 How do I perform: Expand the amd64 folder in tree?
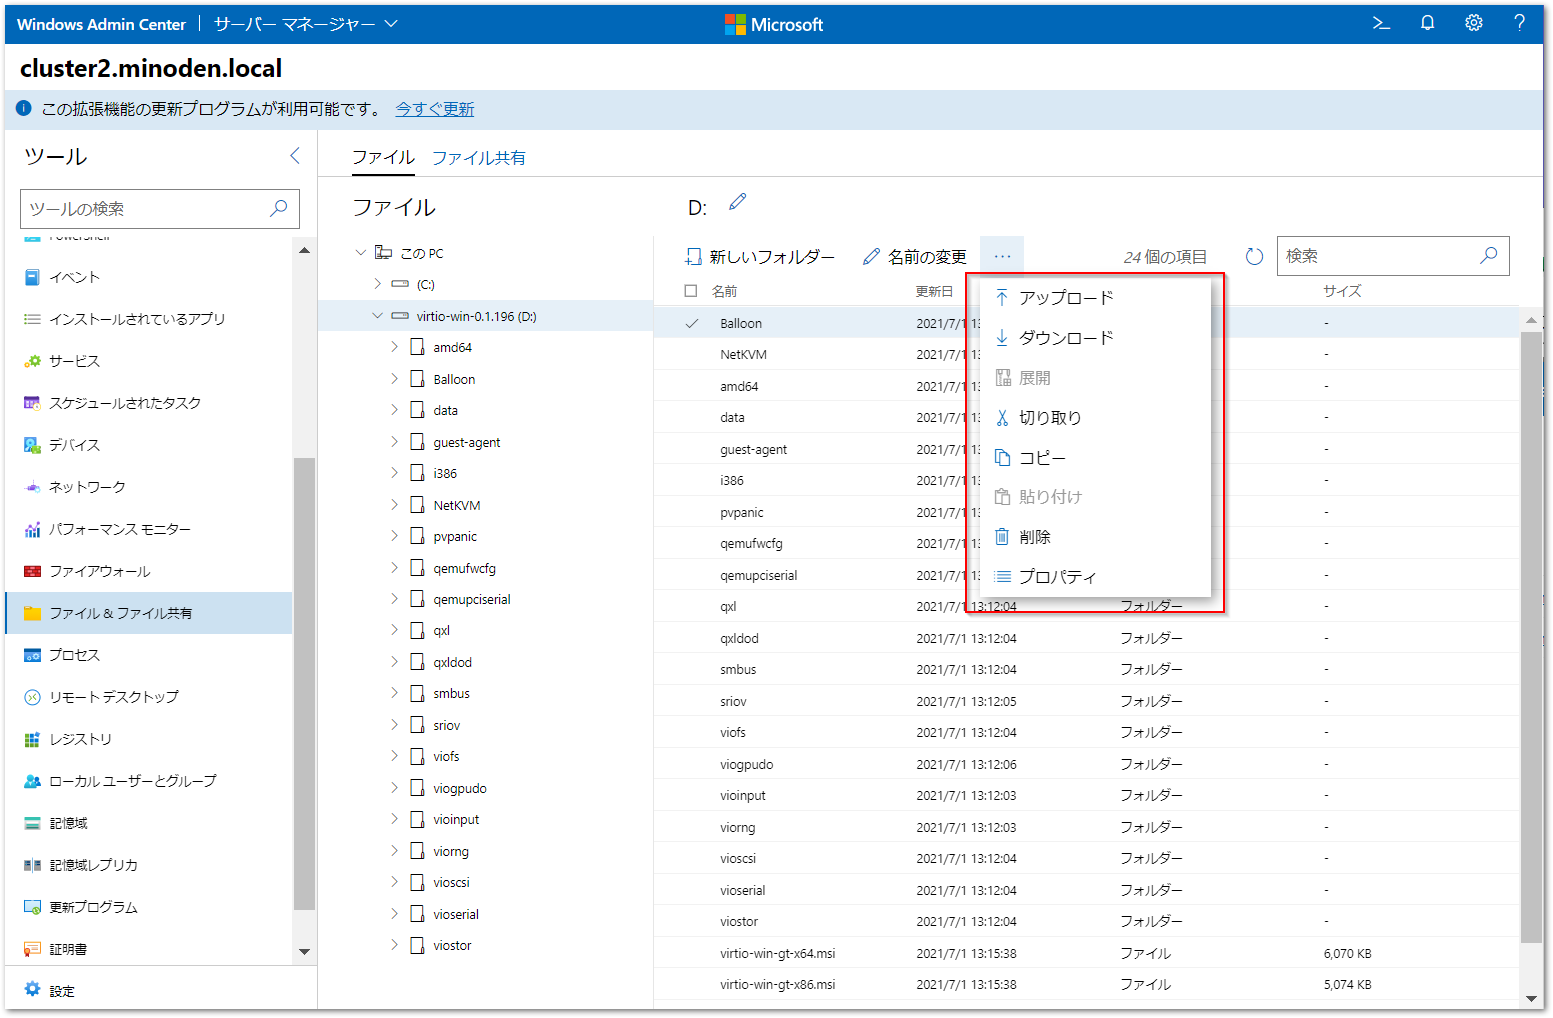tap(394, 347)
